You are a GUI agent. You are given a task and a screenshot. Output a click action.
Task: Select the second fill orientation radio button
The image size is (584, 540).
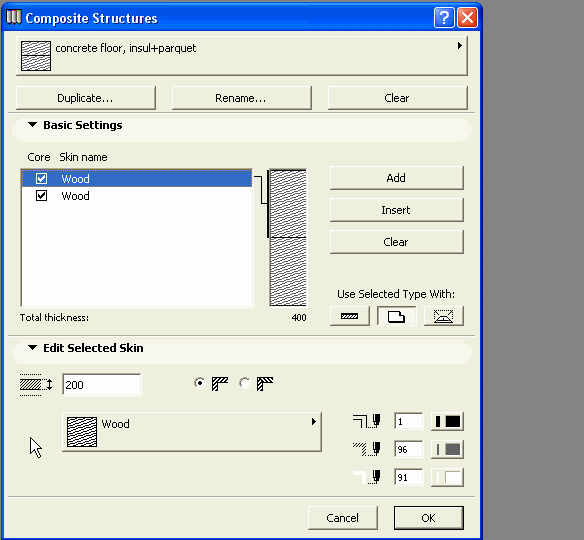[245, 383]
